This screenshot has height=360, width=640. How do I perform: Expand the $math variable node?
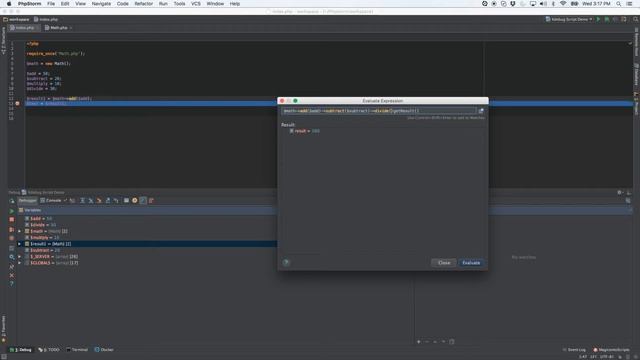click(19, 231)
